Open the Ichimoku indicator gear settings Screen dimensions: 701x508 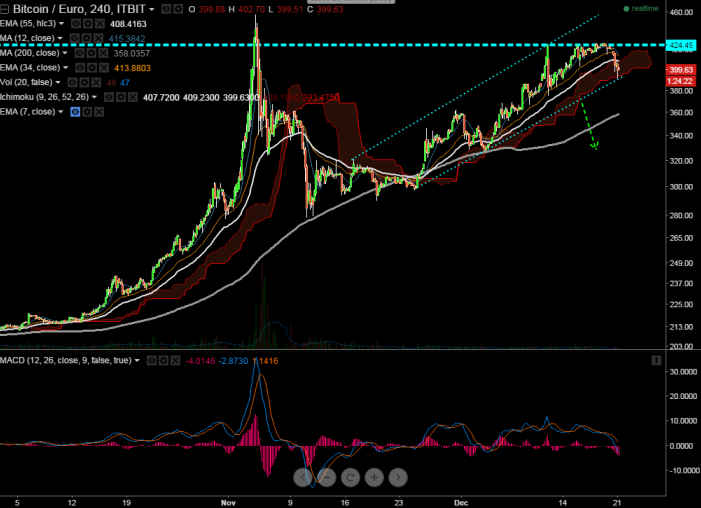point(121,97)
